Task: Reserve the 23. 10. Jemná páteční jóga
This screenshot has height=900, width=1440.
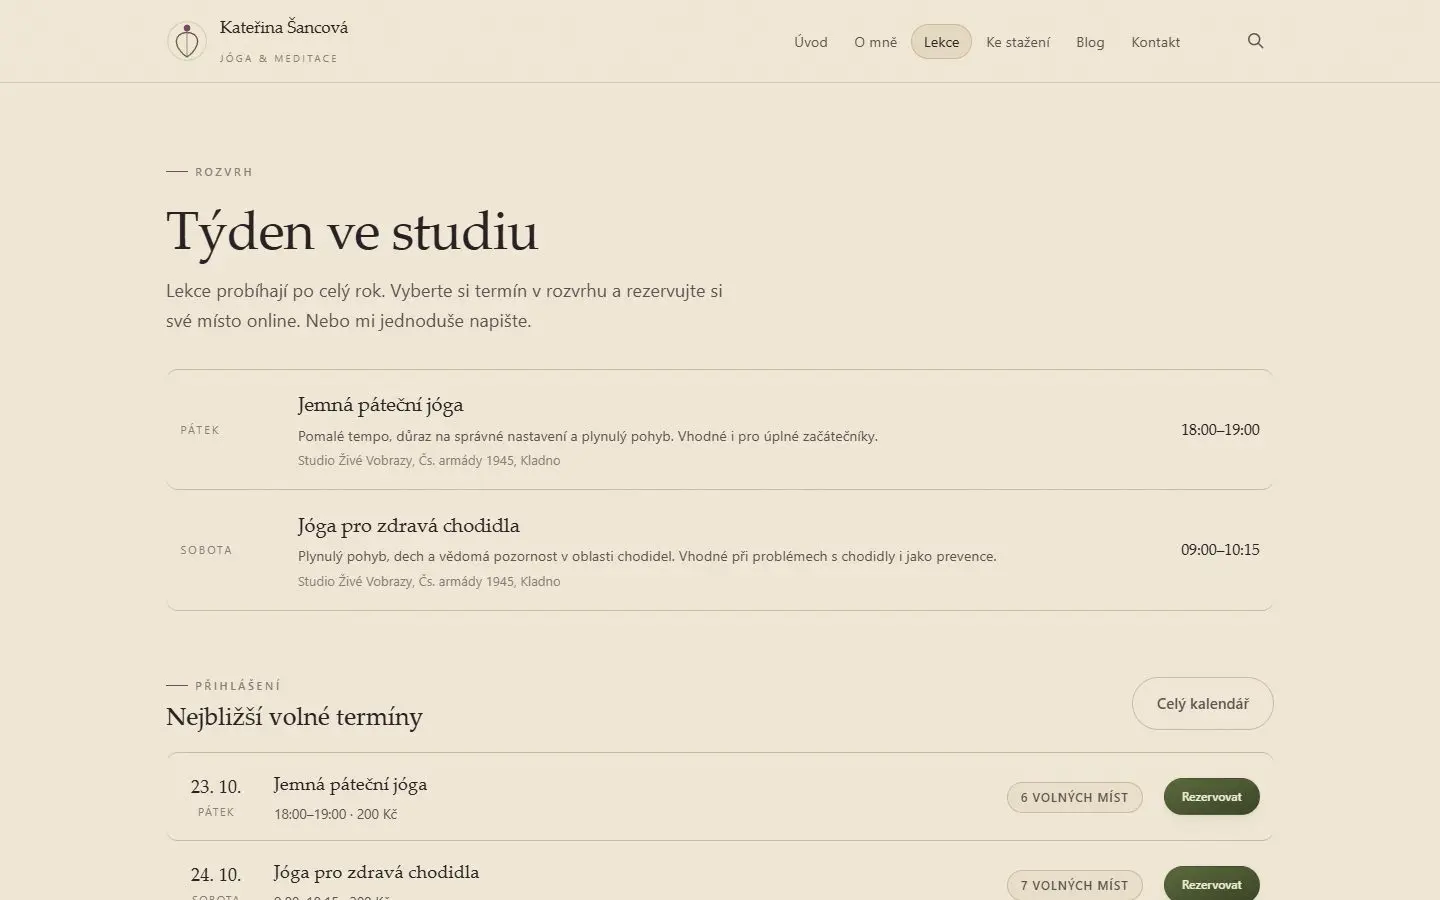Action: pyautogui.click(x=1211, y=797)
